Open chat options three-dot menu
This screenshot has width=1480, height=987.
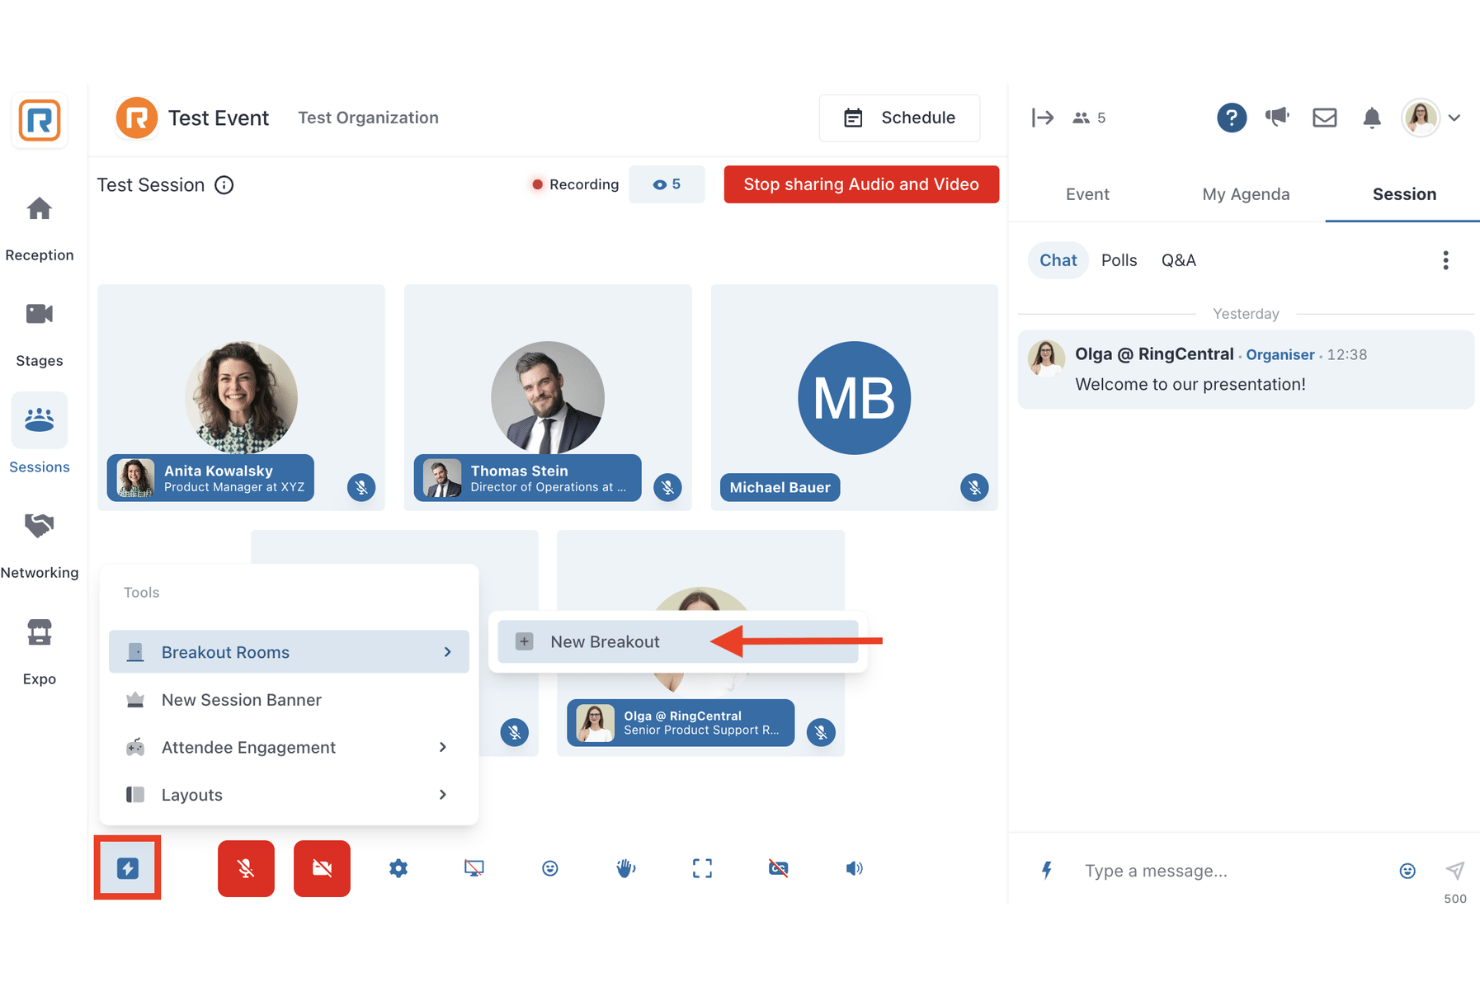[x=1445, y=261]
